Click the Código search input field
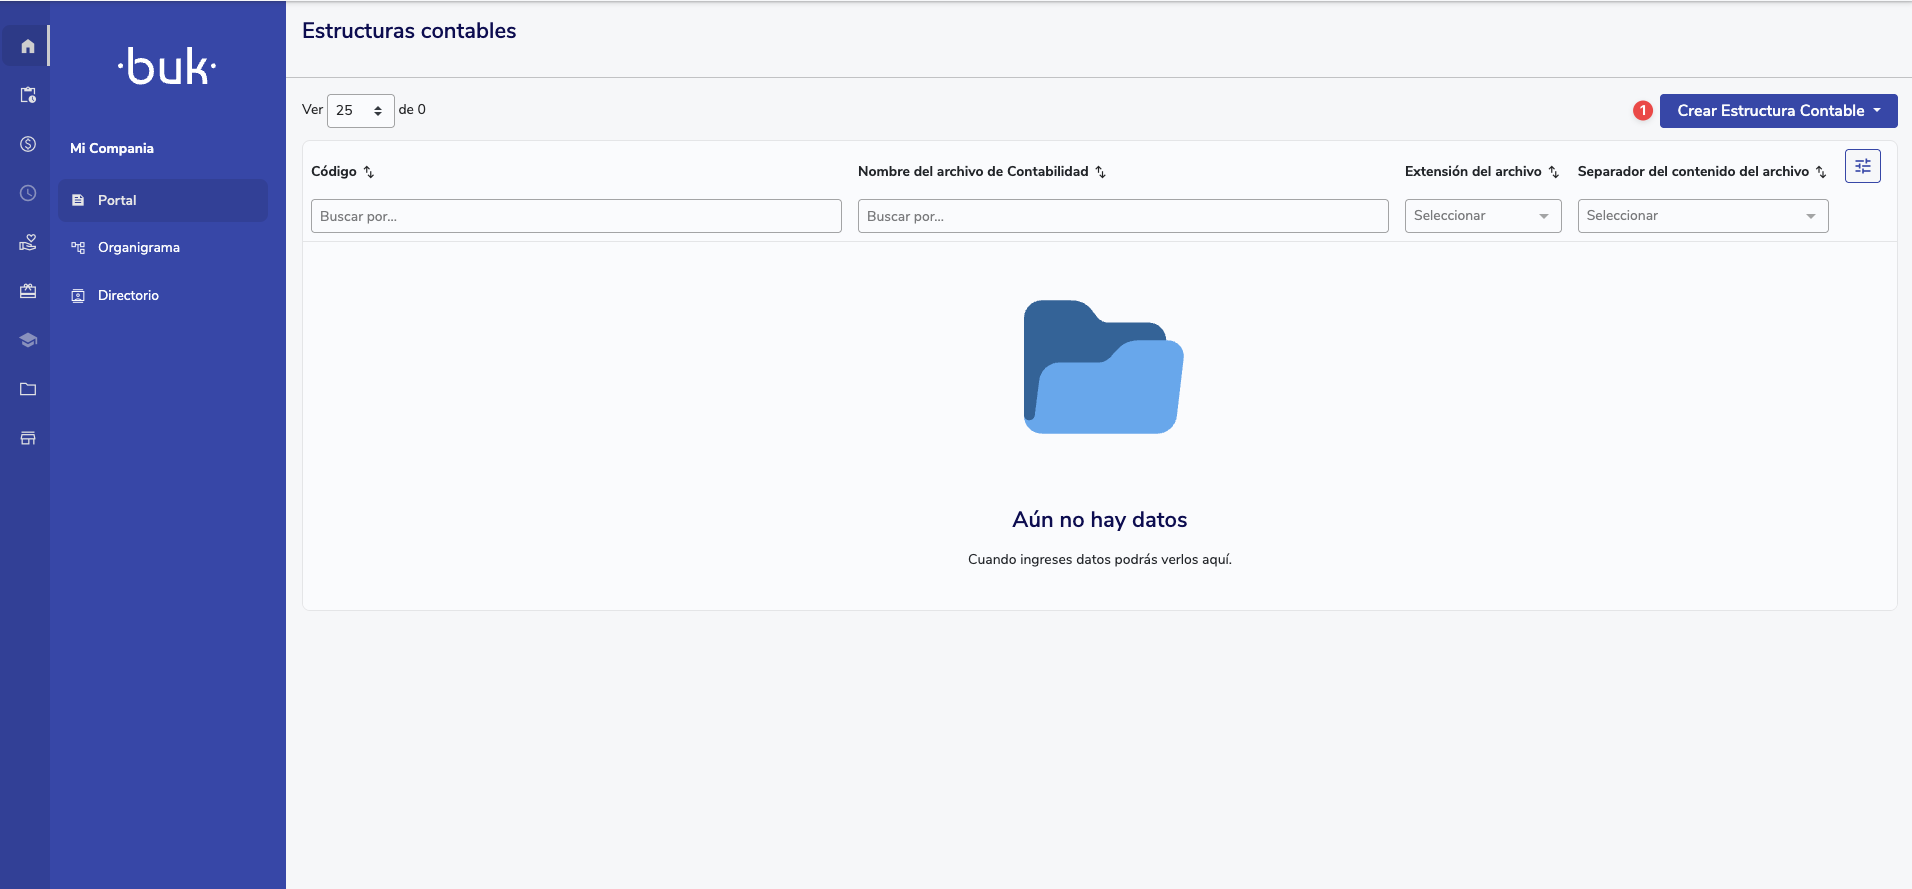Viewport: 1912px width, 889px height. coord(576,216)
